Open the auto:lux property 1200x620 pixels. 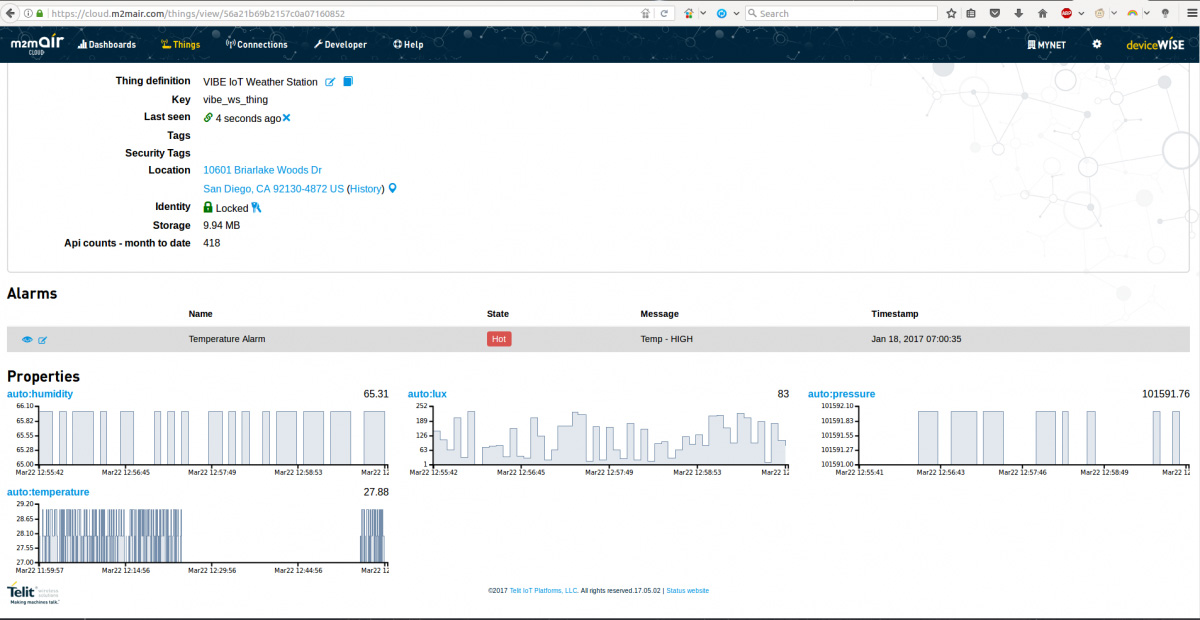tap(427, 394)
